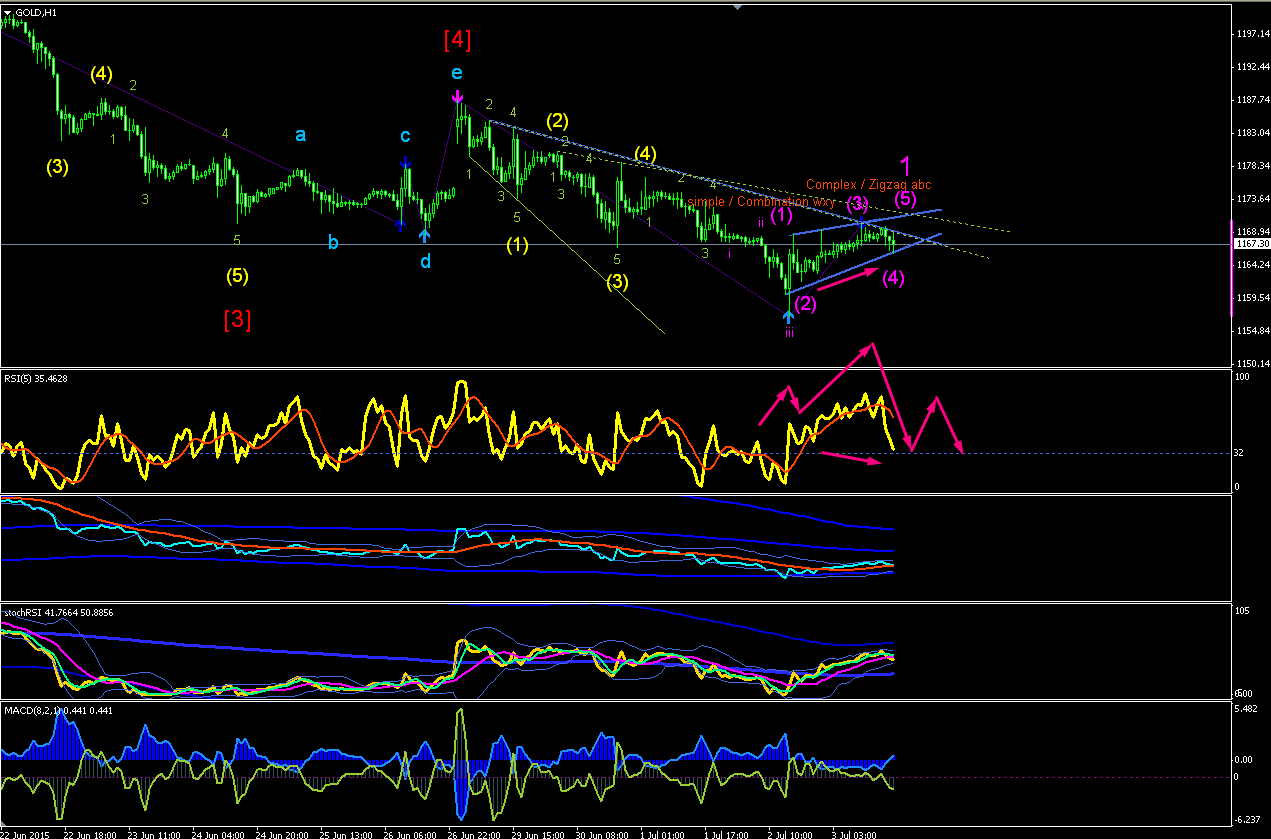Select the cyan wave label 'e'
Image resolution: width=1271 pixels, height=839 pixels.
pos(456,73)
